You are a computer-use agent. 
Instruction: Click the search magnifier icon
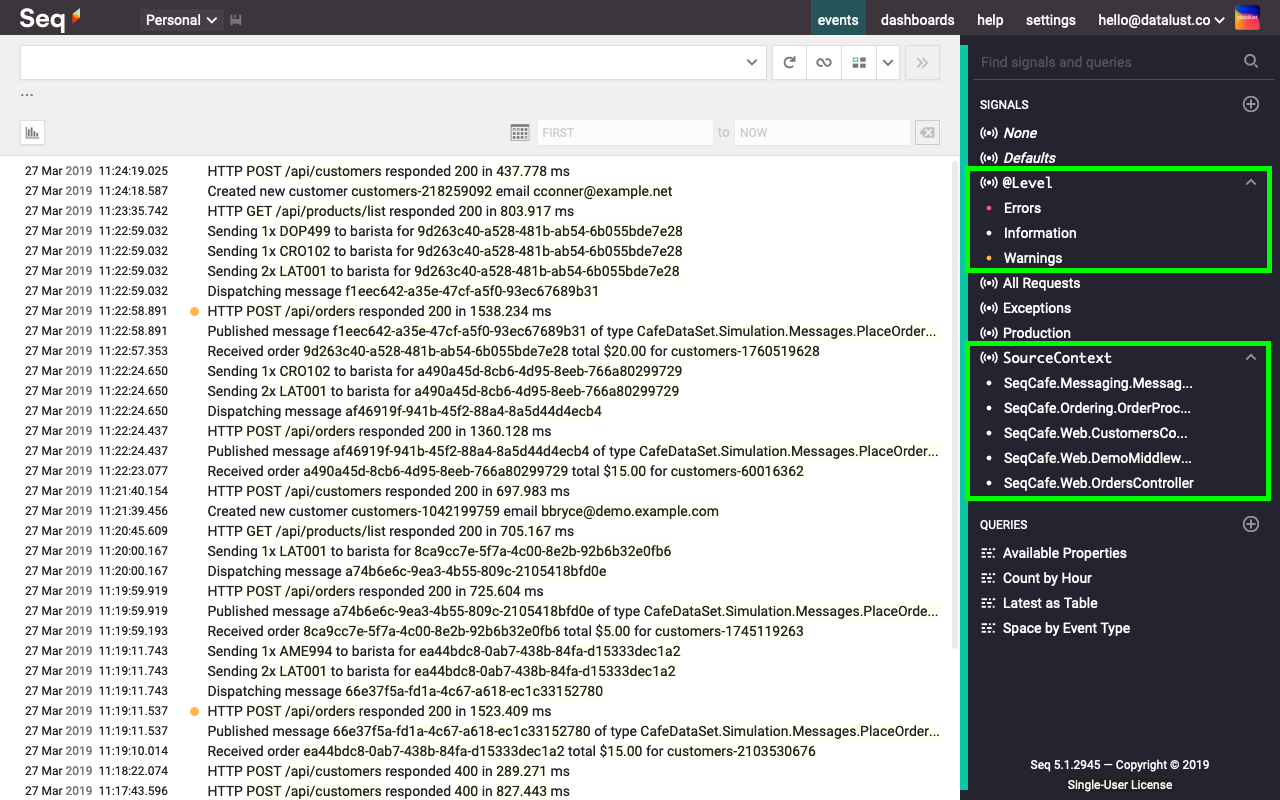click(x=1251, y=62)
